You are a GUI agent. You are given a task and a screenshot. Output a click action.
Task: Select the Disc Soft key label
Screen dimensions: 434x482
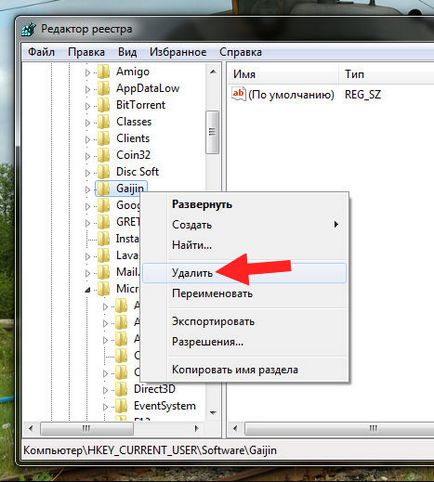[137, 172]
